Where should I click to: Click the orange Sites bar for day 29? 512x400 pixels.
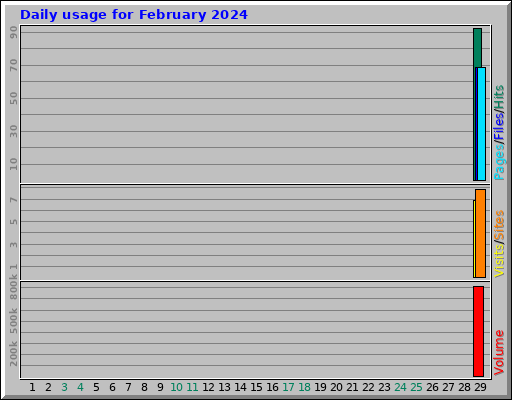[x=480, y=233]
